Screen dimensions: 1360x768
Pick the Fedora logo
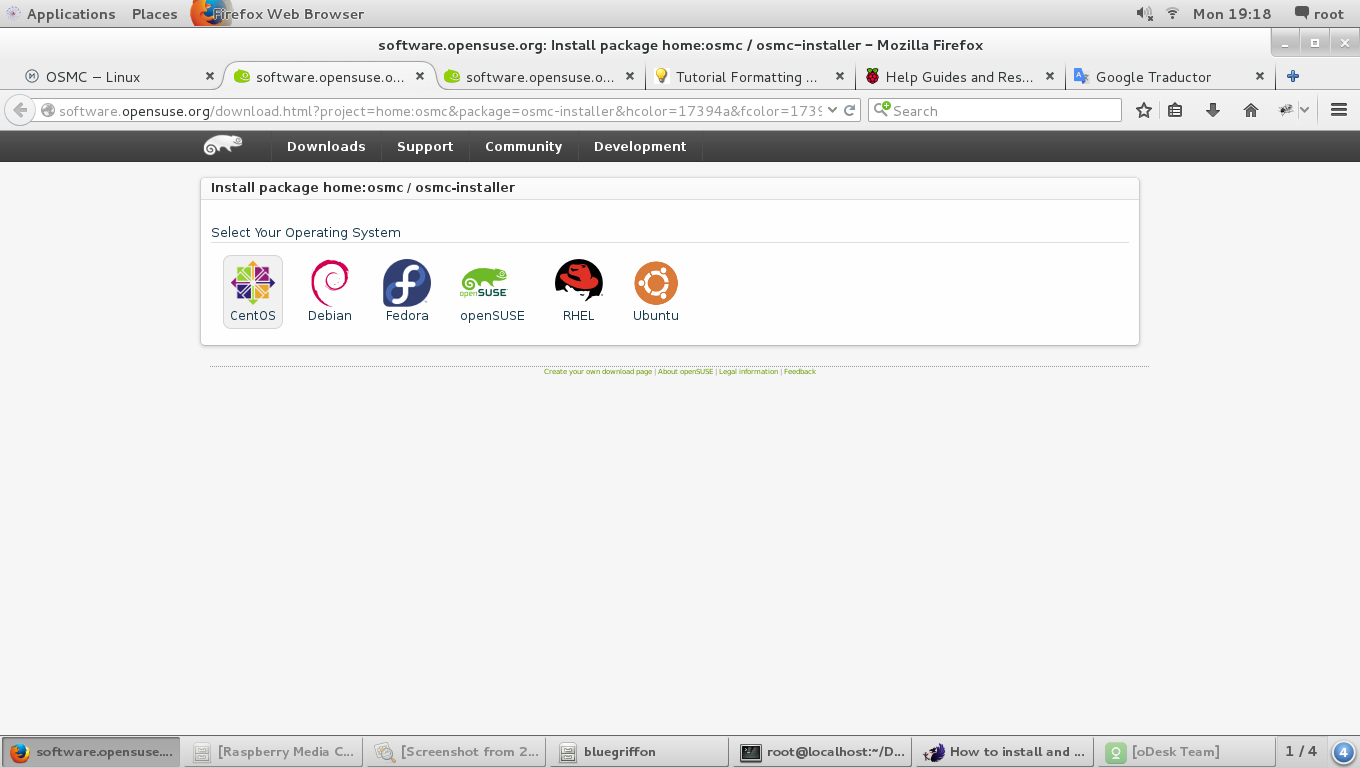[x=407, y=283]
